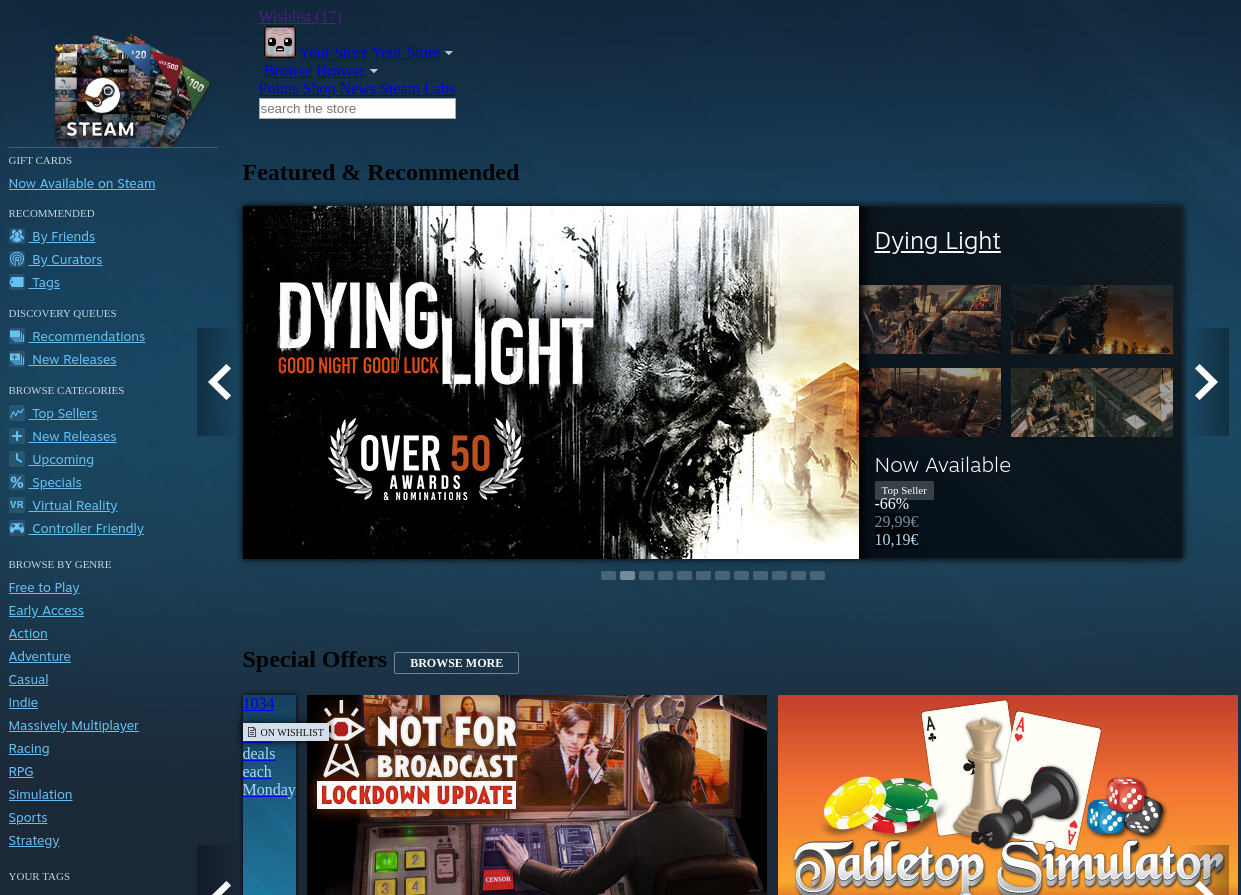Browse the RPG genre

click(x=21, y=771)
